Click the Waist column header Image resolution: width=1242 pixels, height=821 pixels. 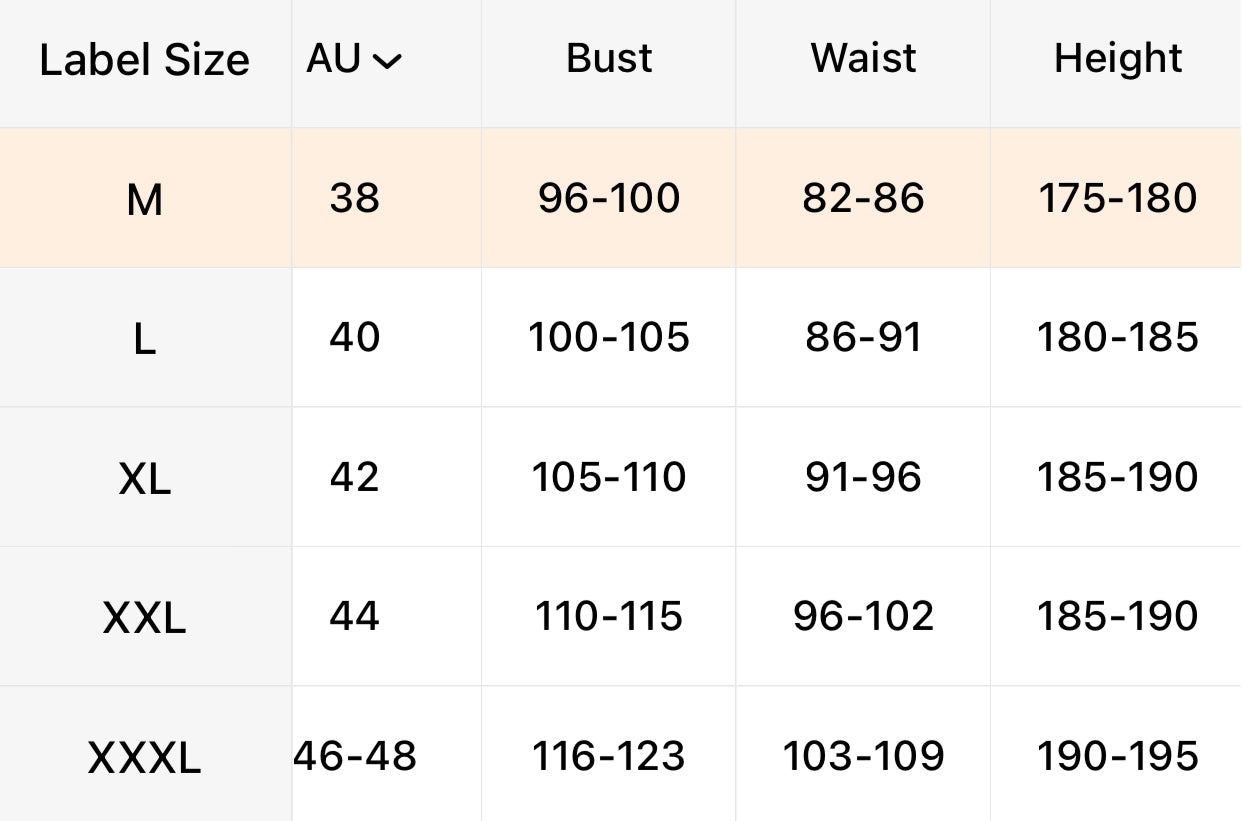(863, 58)
